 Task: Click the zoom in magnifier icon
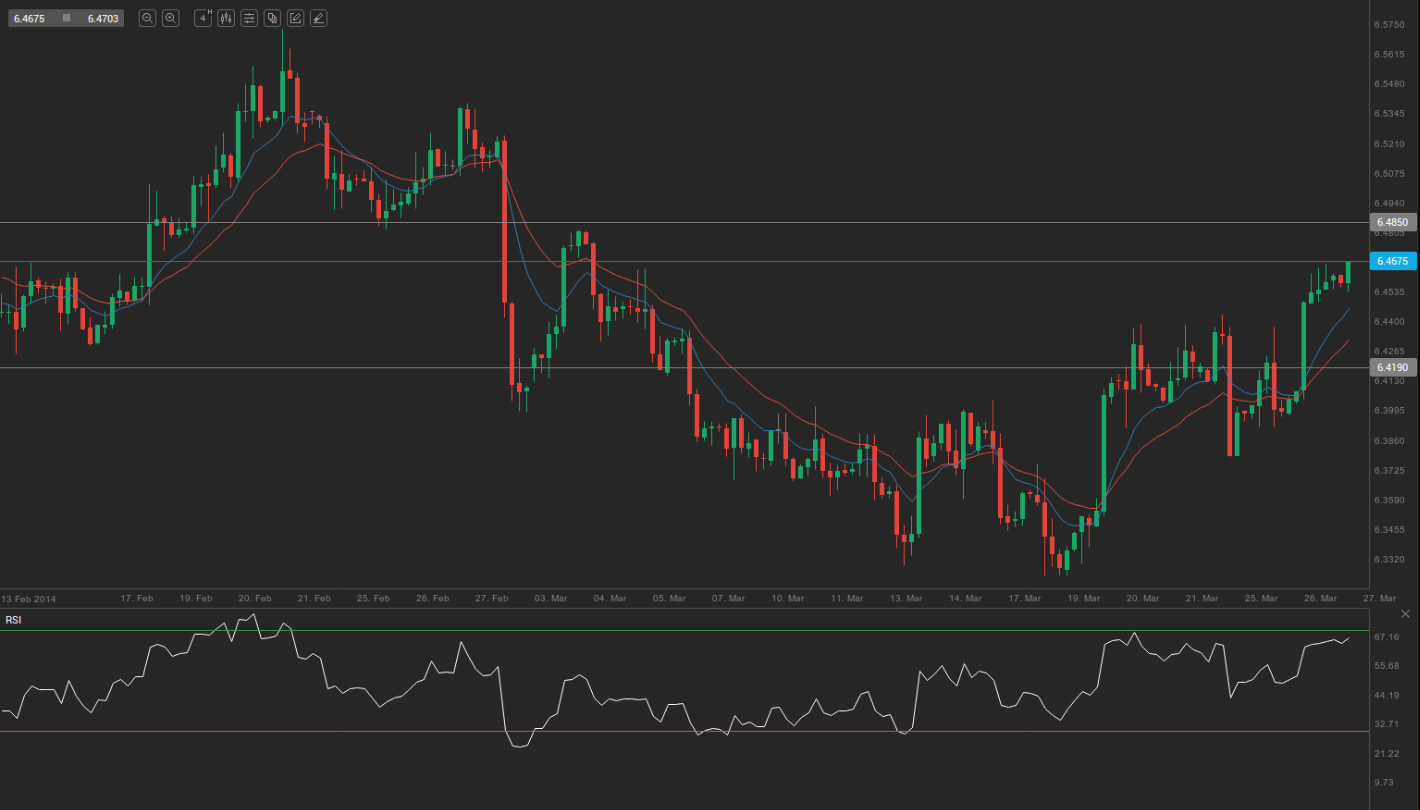(171, 18)
